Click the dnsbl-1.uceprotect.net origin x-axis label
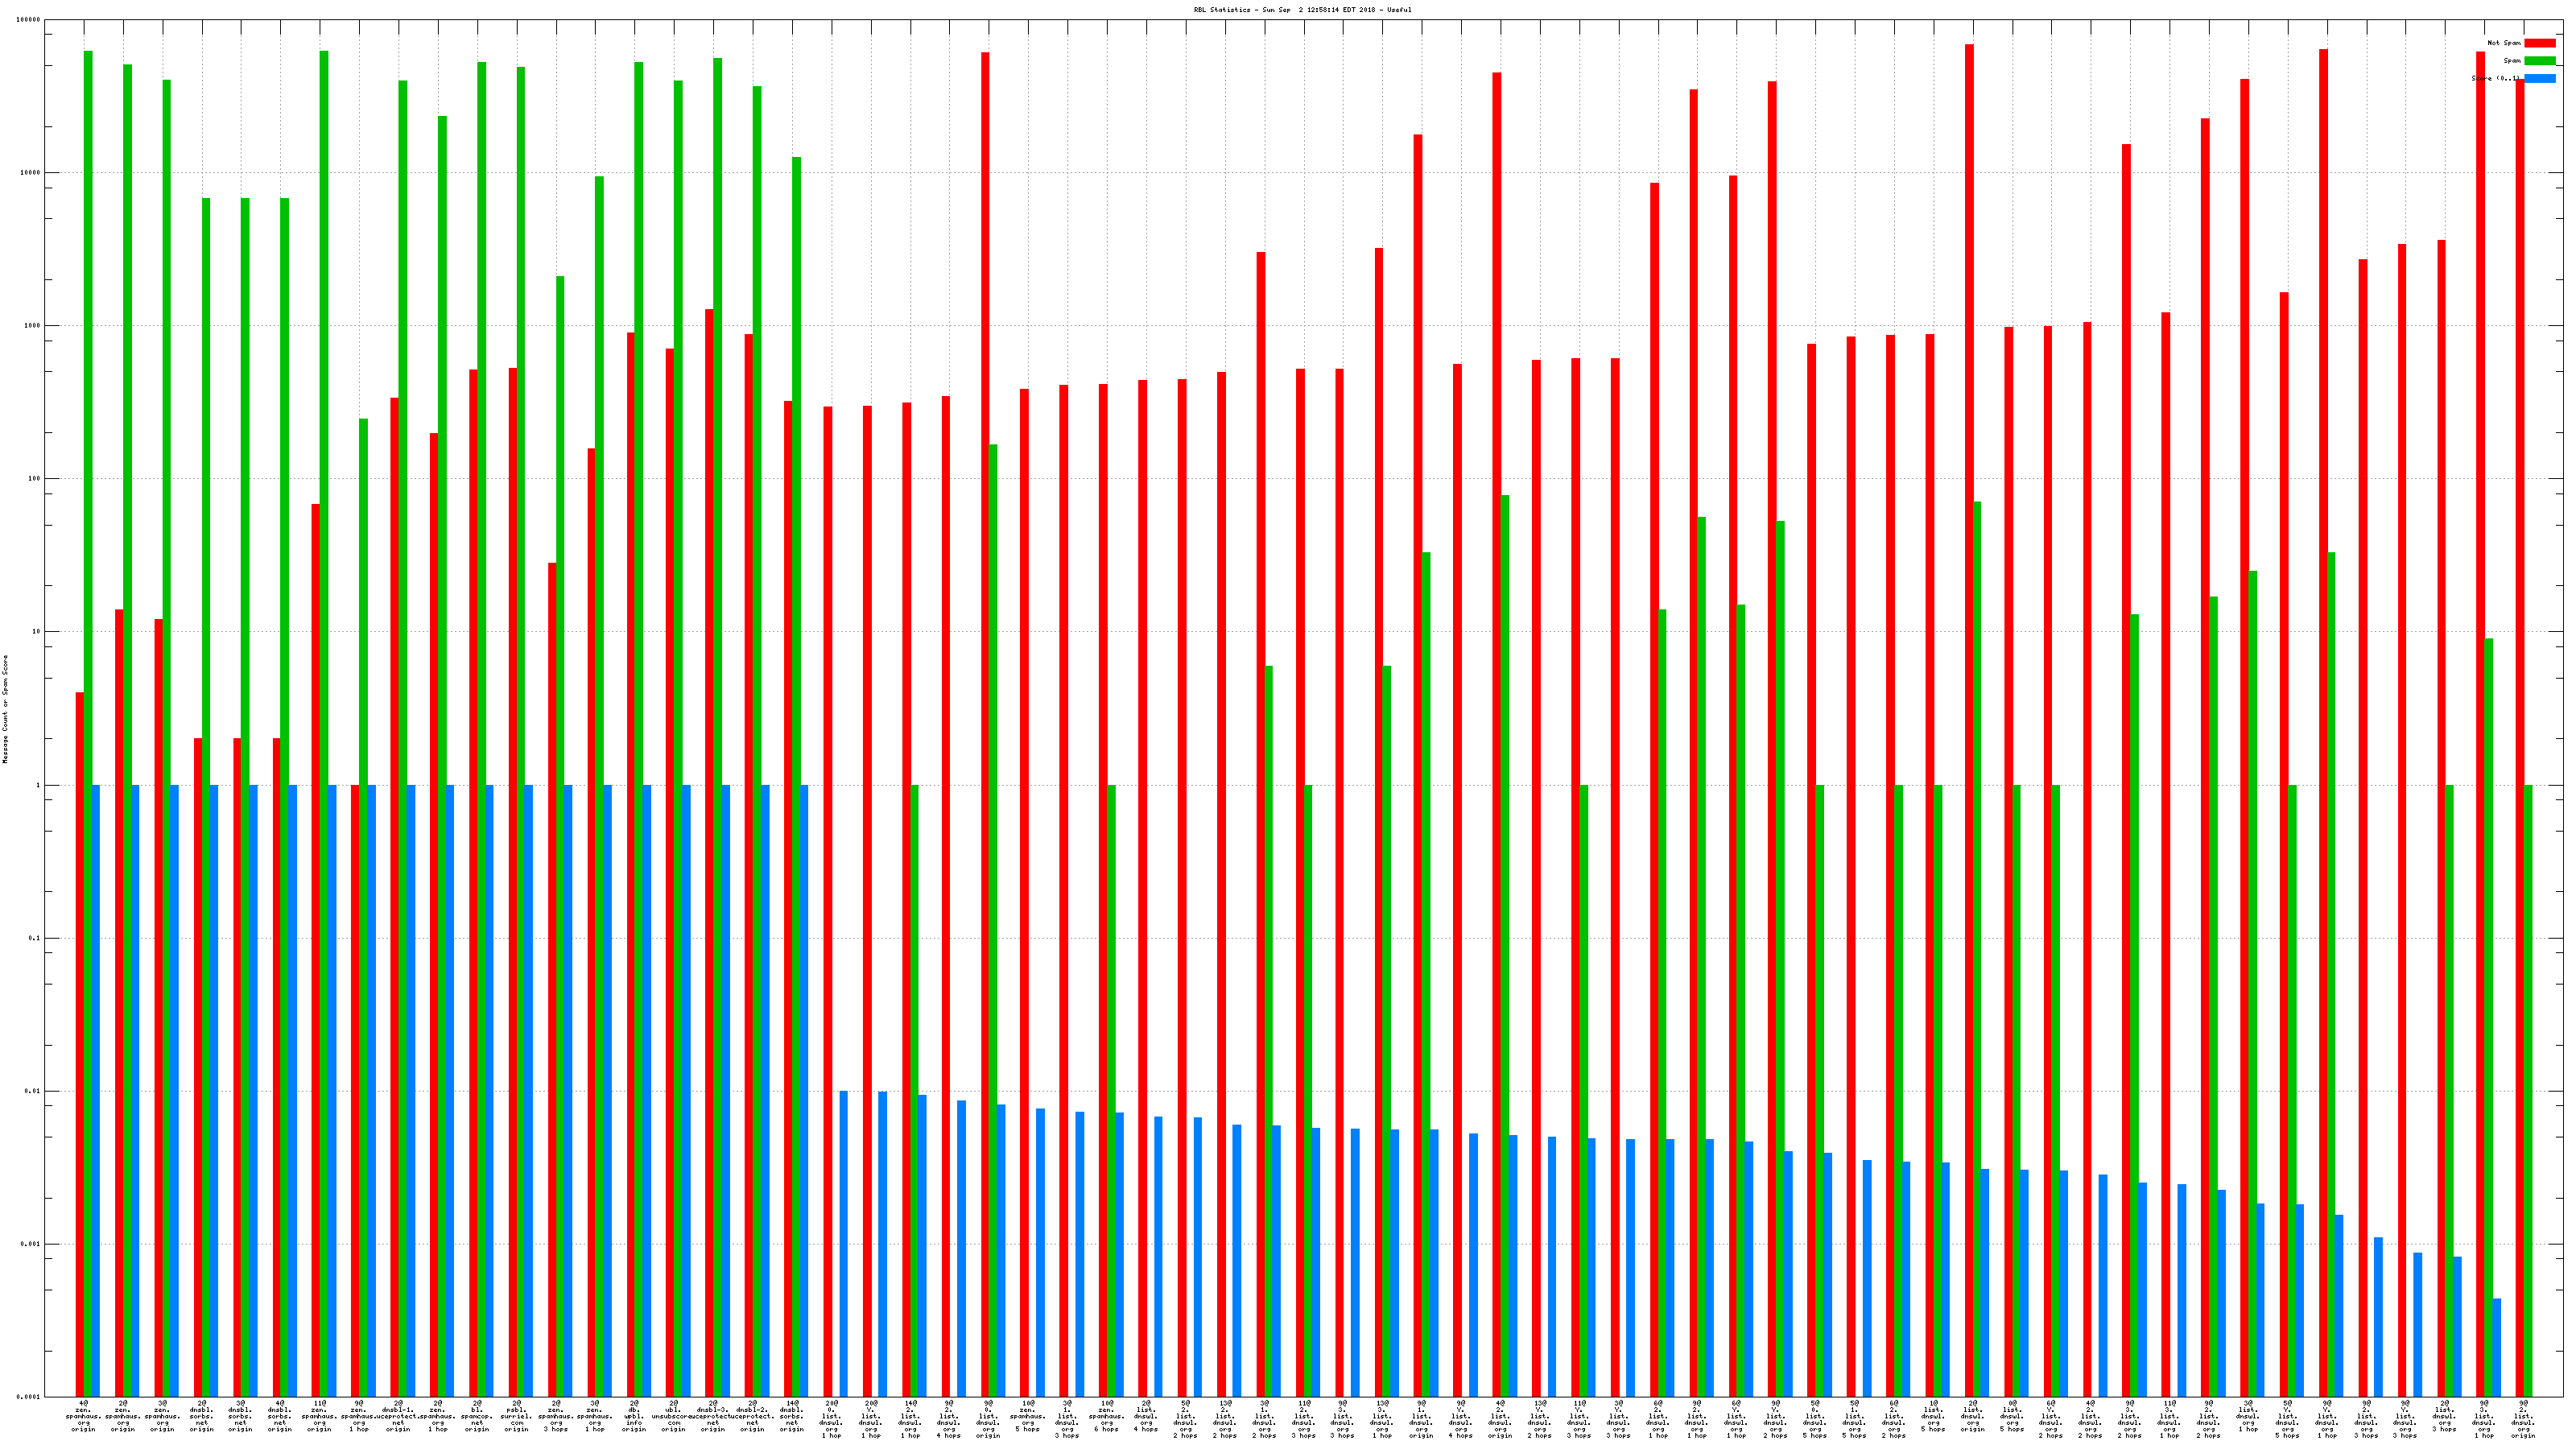Image resolution: width=2576 pixels, height=1449 pixels. click(398, 1416)
